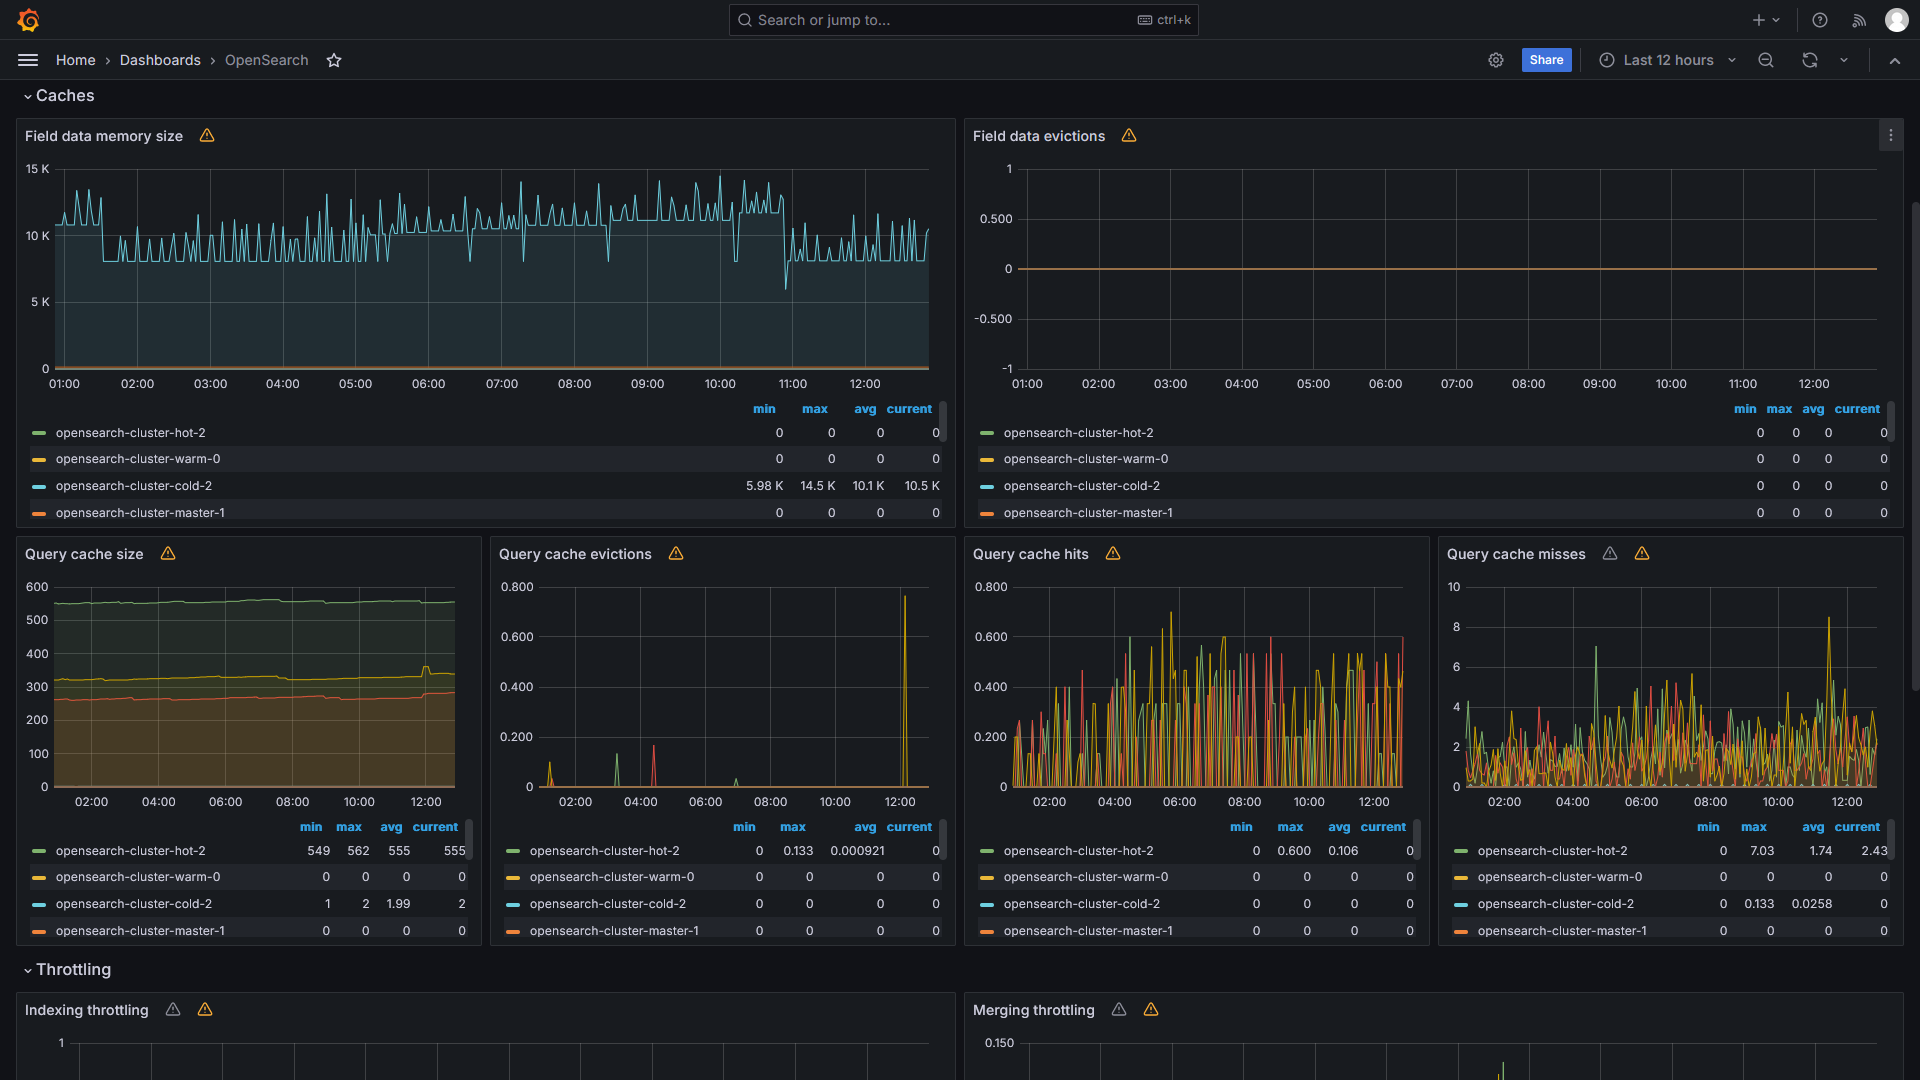This screenshot has width=1920, height=1080.
Task: Open the Field data evictions panel menu
Action: click(1890, 136)
